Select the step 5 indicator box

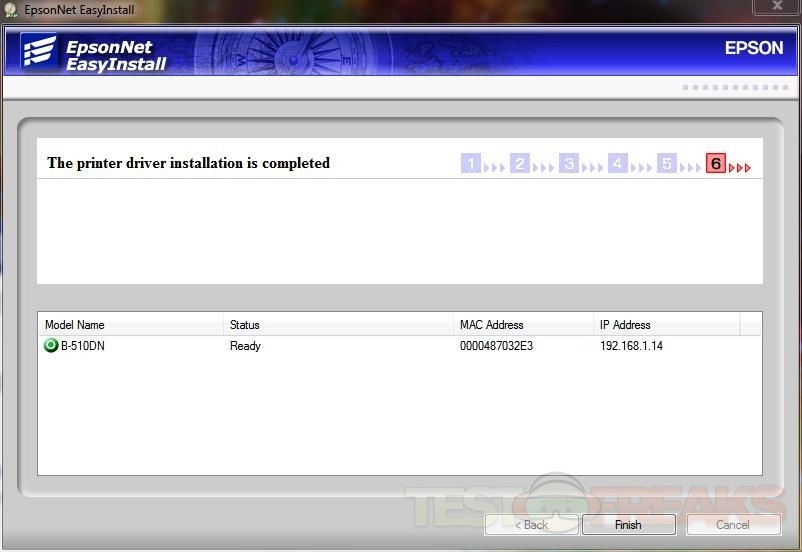coord(667,164)
